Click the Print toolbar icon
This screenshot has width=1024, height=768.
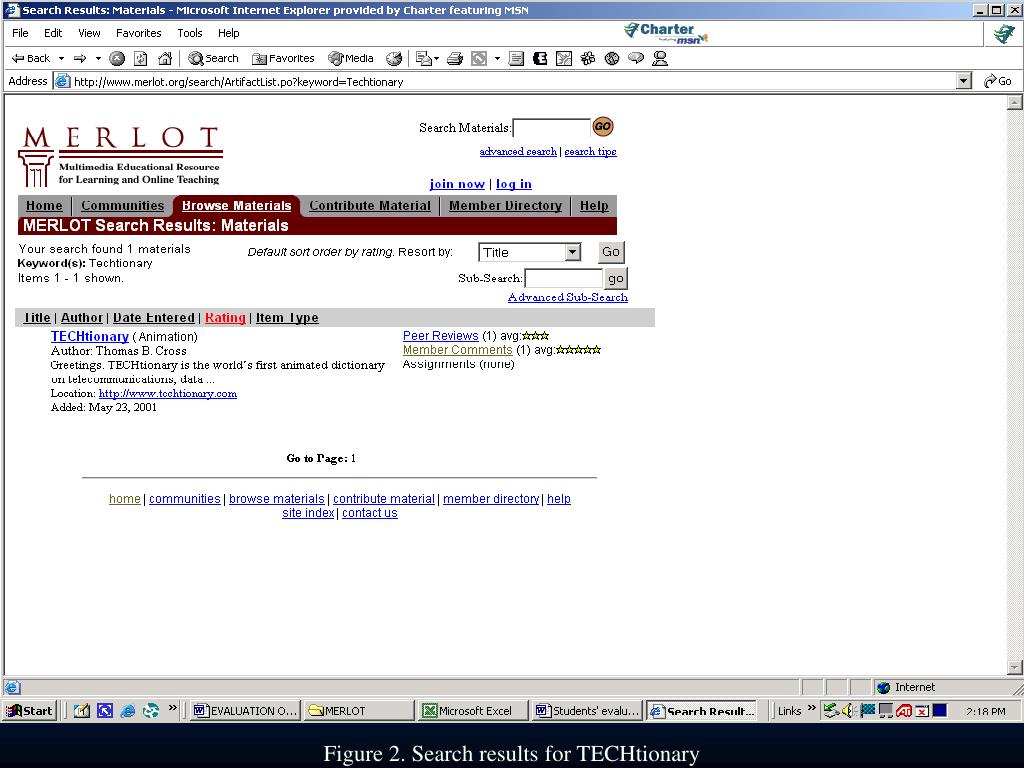455,58
